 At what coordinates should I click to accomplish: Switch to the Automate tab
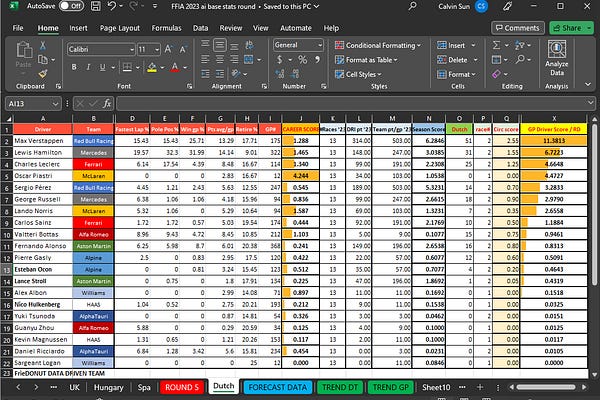click(x=296, y=28)
